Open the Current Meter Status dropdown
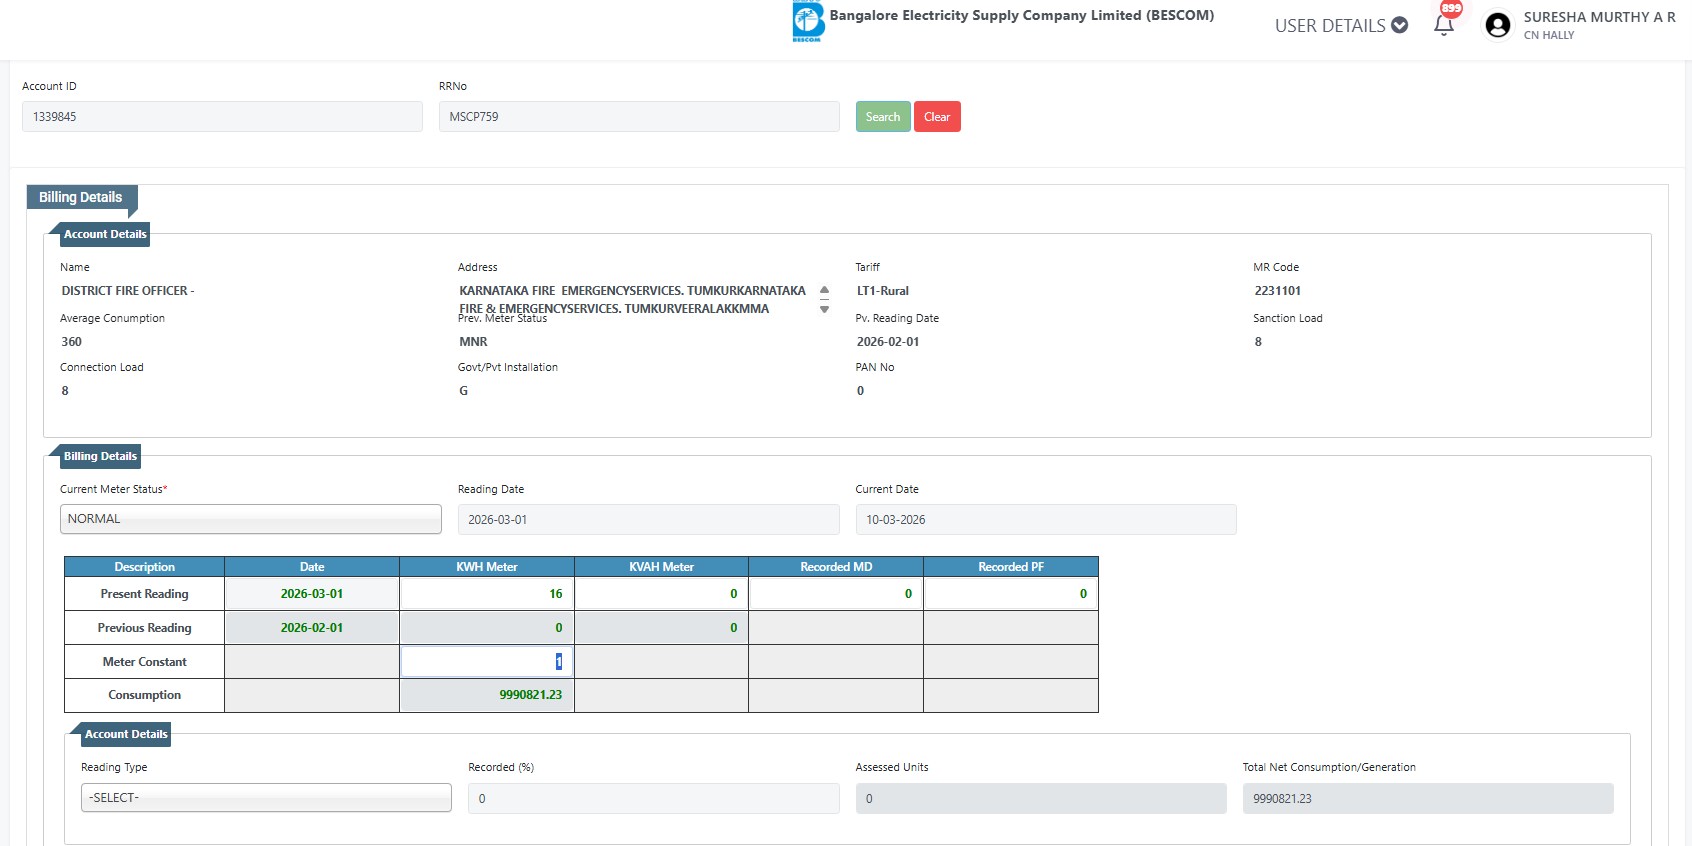 tap(250, 519)
